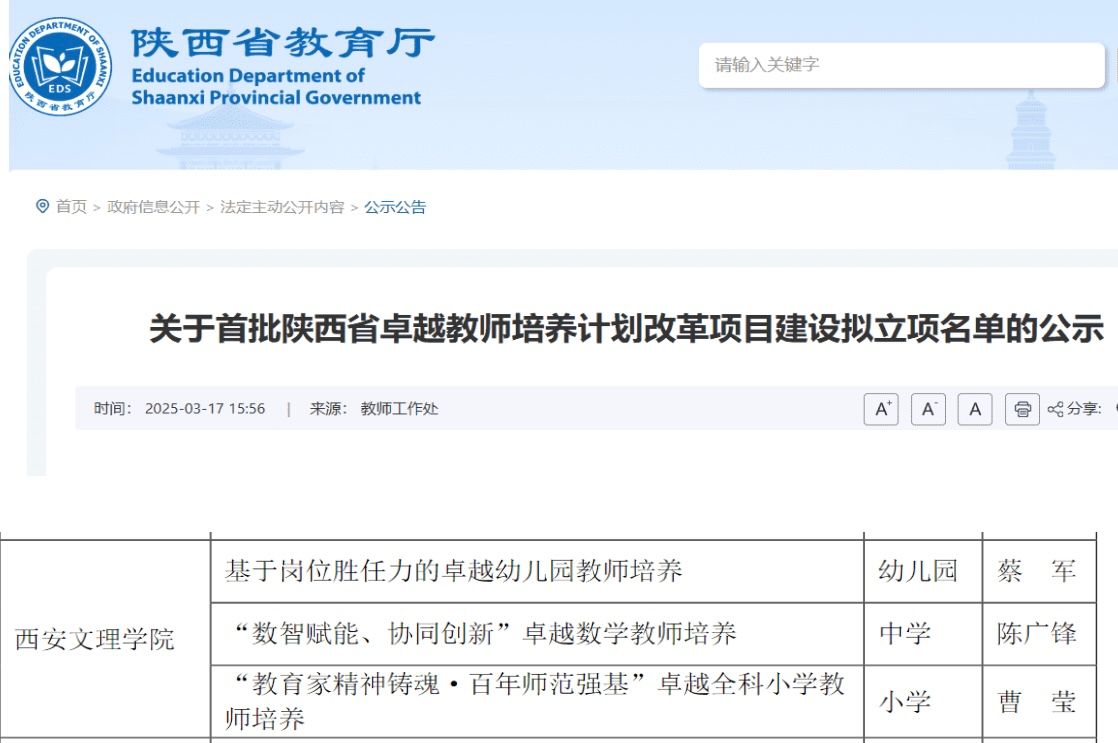Click the decrease font size A- button
Image resolution: width=1118 pixels, height=743 pixels.
(x=928, y=409)
